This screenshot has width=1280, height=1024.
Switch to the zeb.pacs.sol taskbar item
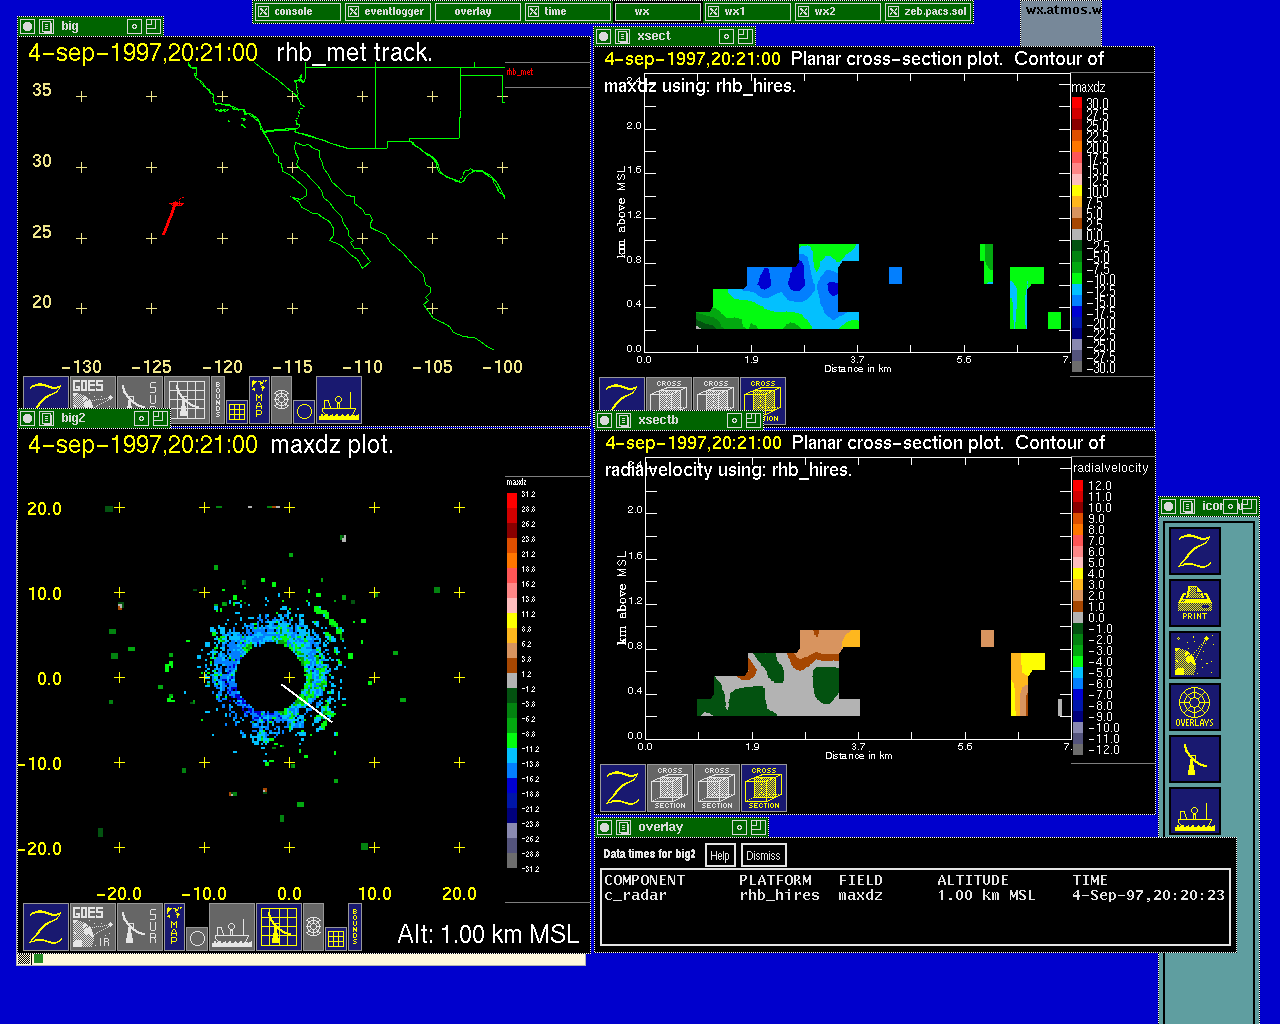(927, 12)
